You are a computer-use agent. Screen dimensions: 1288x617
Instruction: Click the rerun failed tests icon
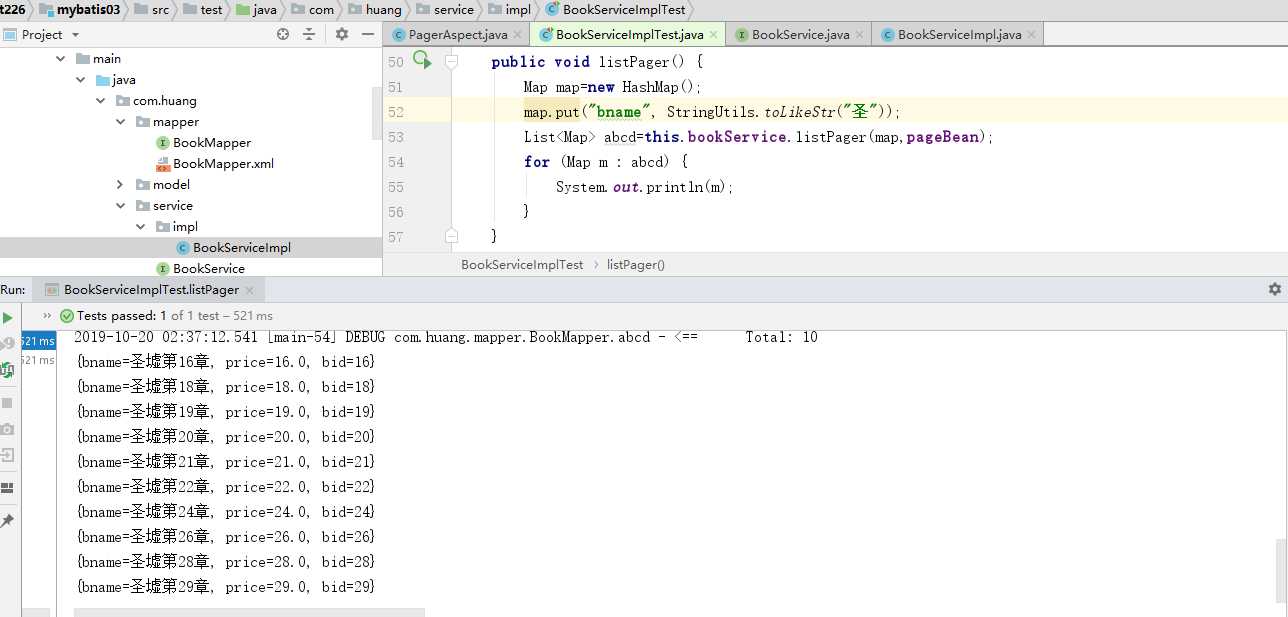7,344
